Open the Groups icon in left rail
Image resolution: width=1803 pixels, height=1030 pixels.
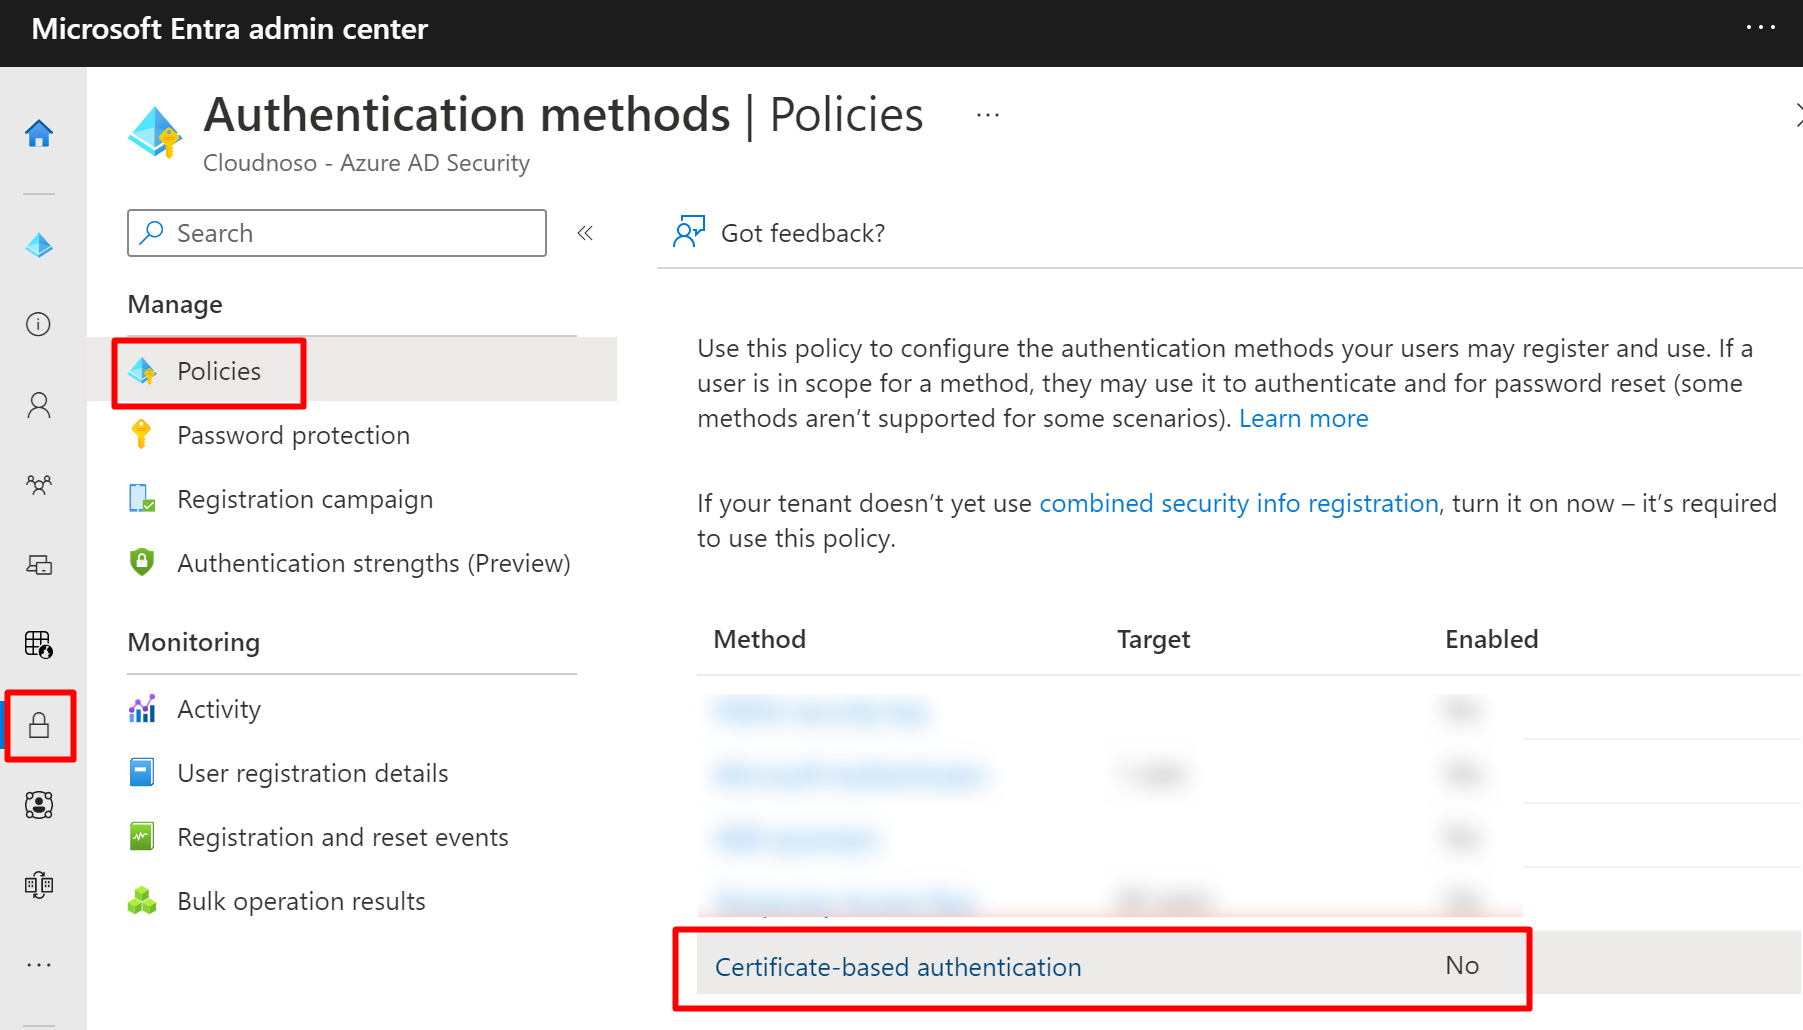click(x=39, y=485)
